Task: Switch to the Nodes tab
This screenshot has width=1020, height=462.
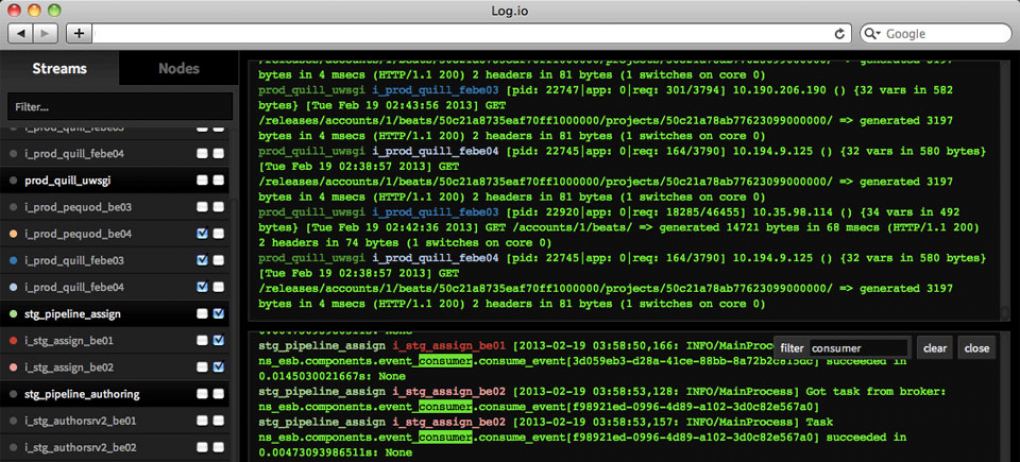Action: point(179,69)
